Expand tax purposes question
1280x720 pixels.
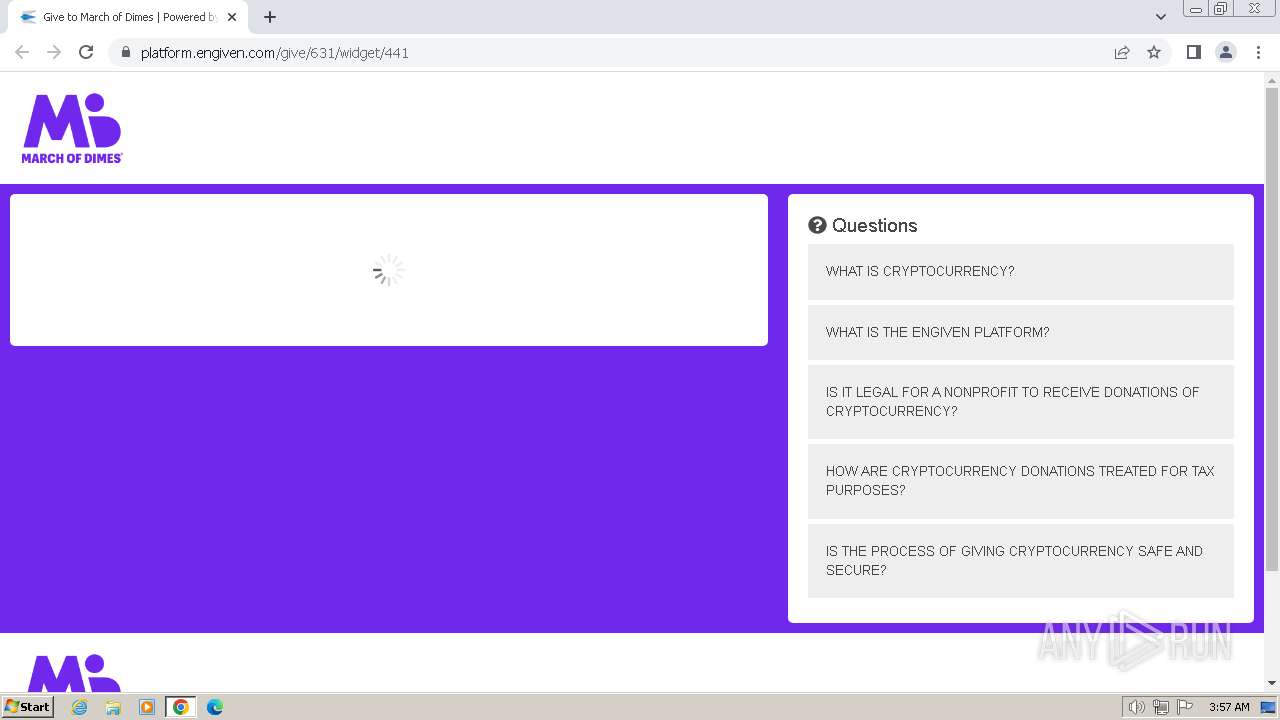point(1021,481)
